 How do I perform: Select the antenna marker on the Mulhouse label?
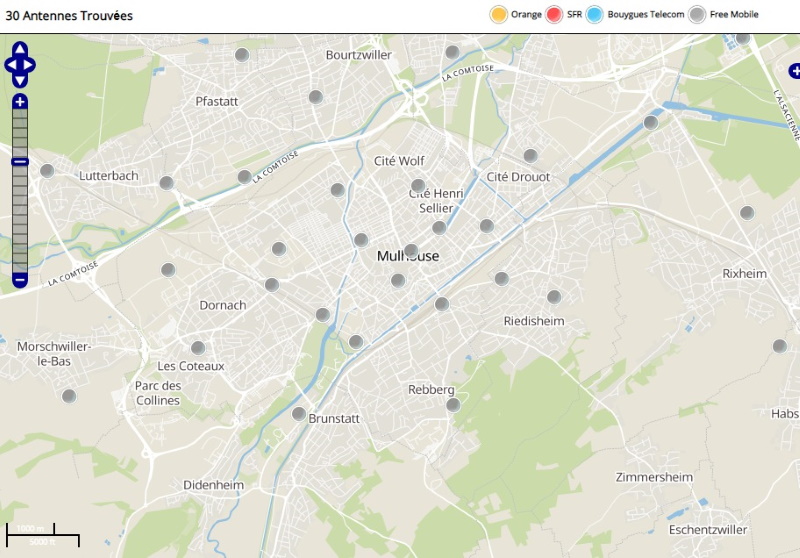pos(411,250)
